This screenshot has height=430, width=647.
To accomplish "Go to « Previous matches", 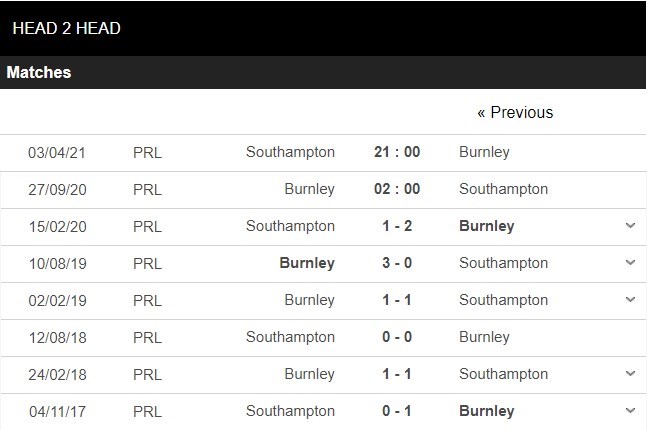I will 515,112.
